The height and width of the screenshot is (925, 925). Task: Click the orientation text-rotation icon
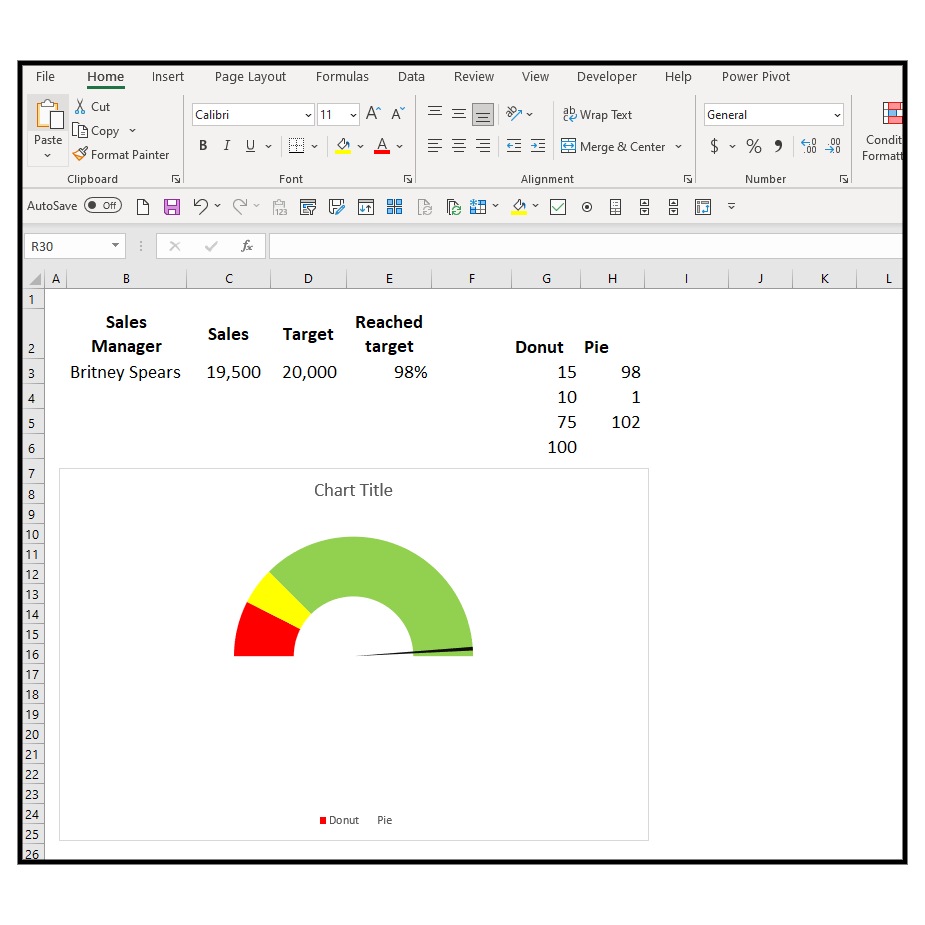[x=514, y=113]
